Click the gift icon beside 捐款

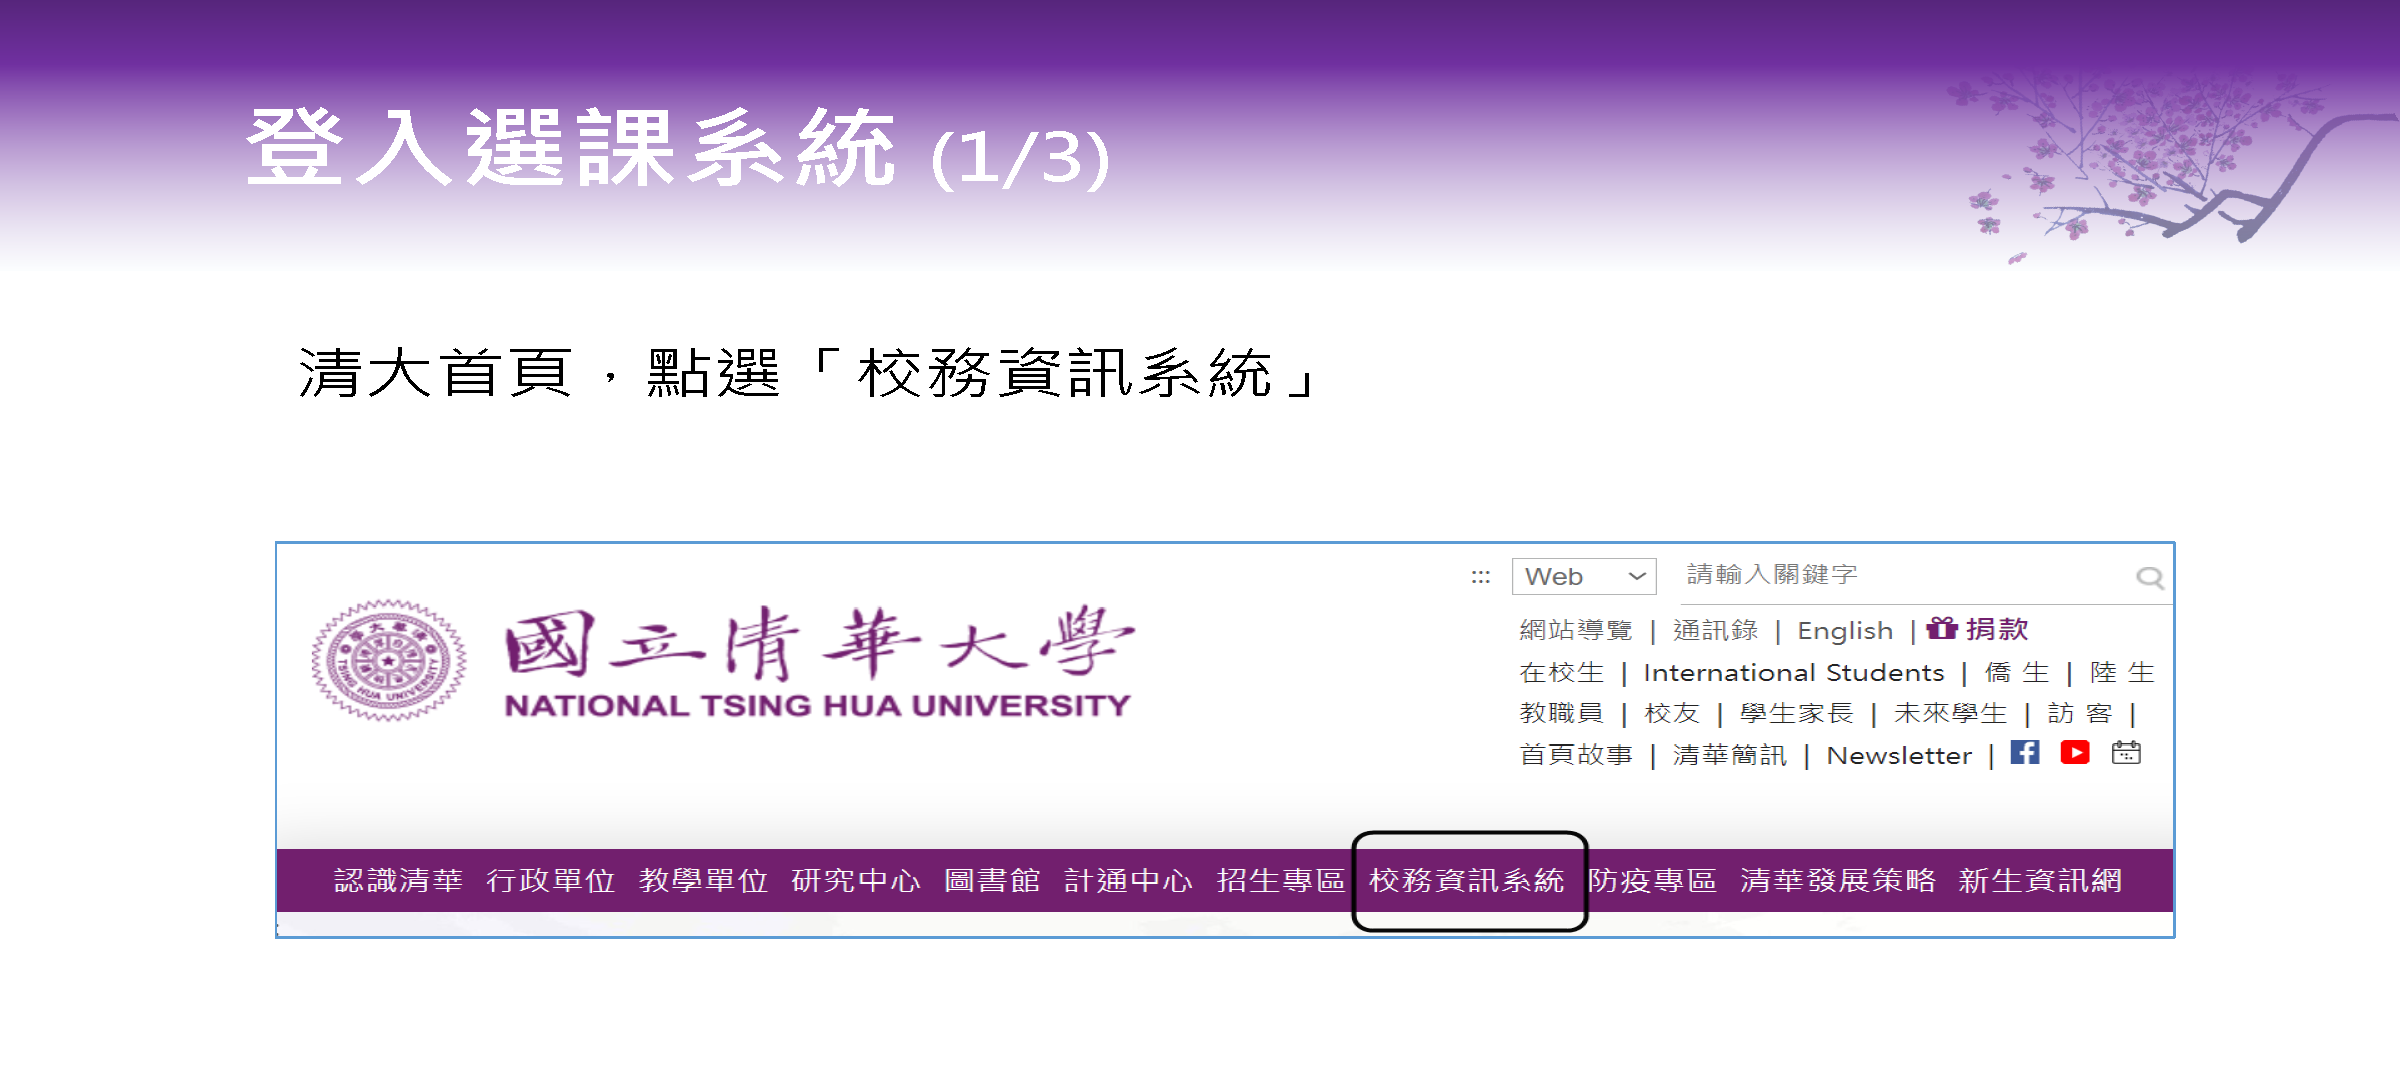point(1942,628)
